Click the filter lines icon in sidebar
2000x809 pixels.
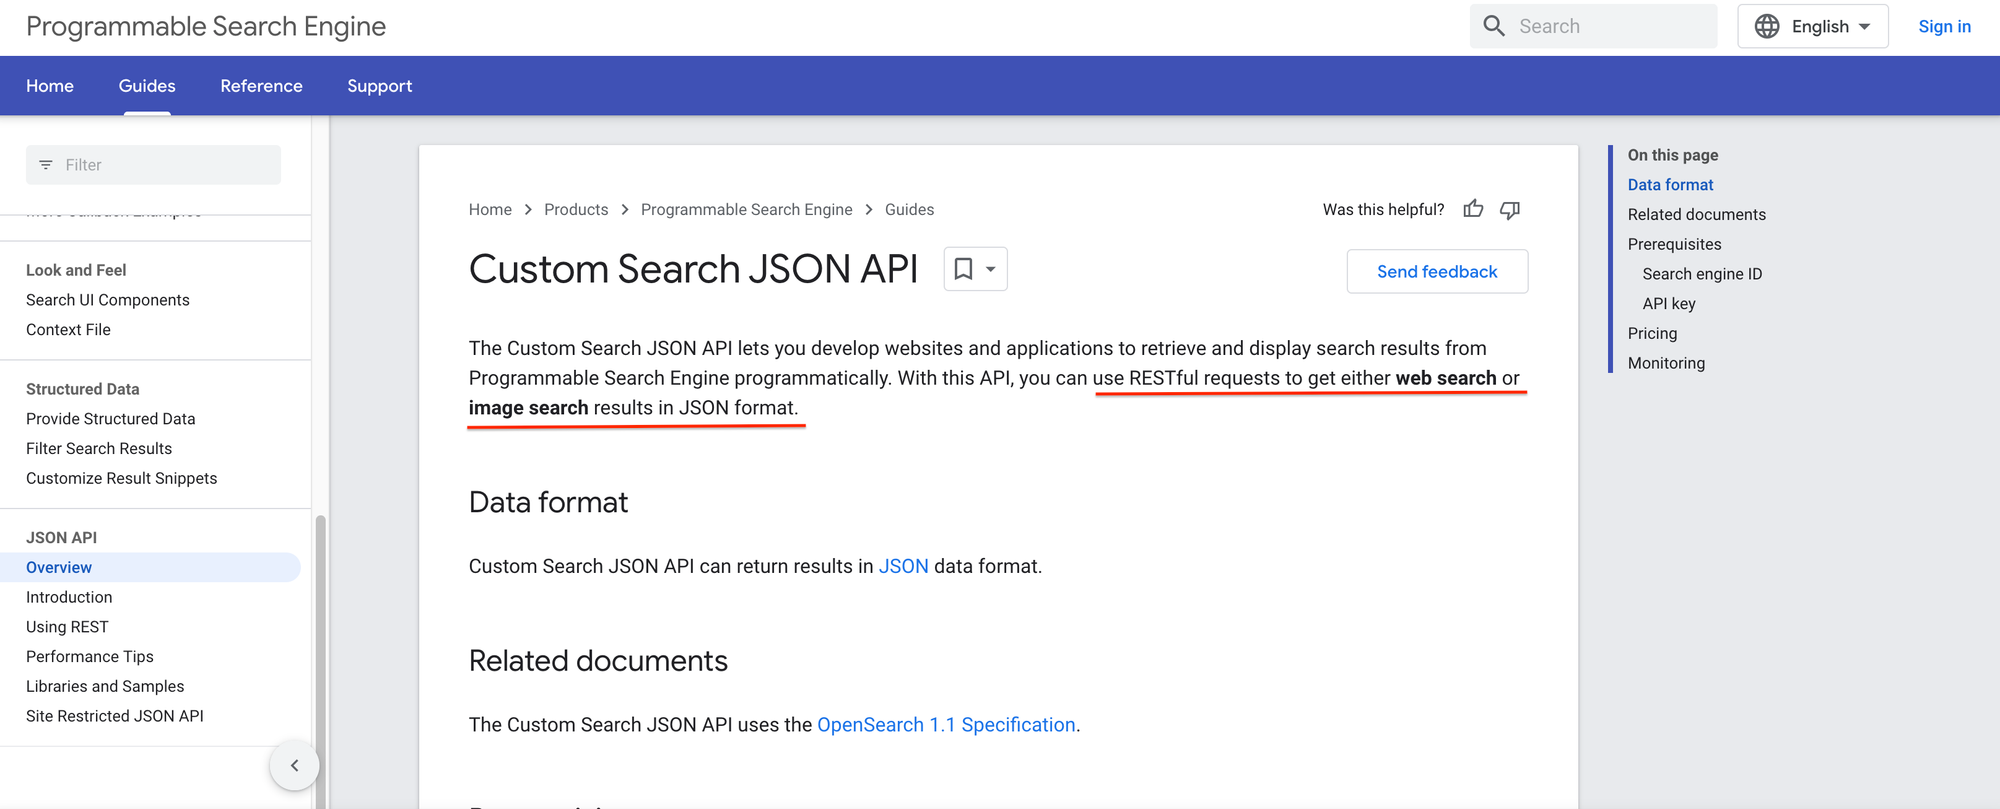tap(46, 165)
